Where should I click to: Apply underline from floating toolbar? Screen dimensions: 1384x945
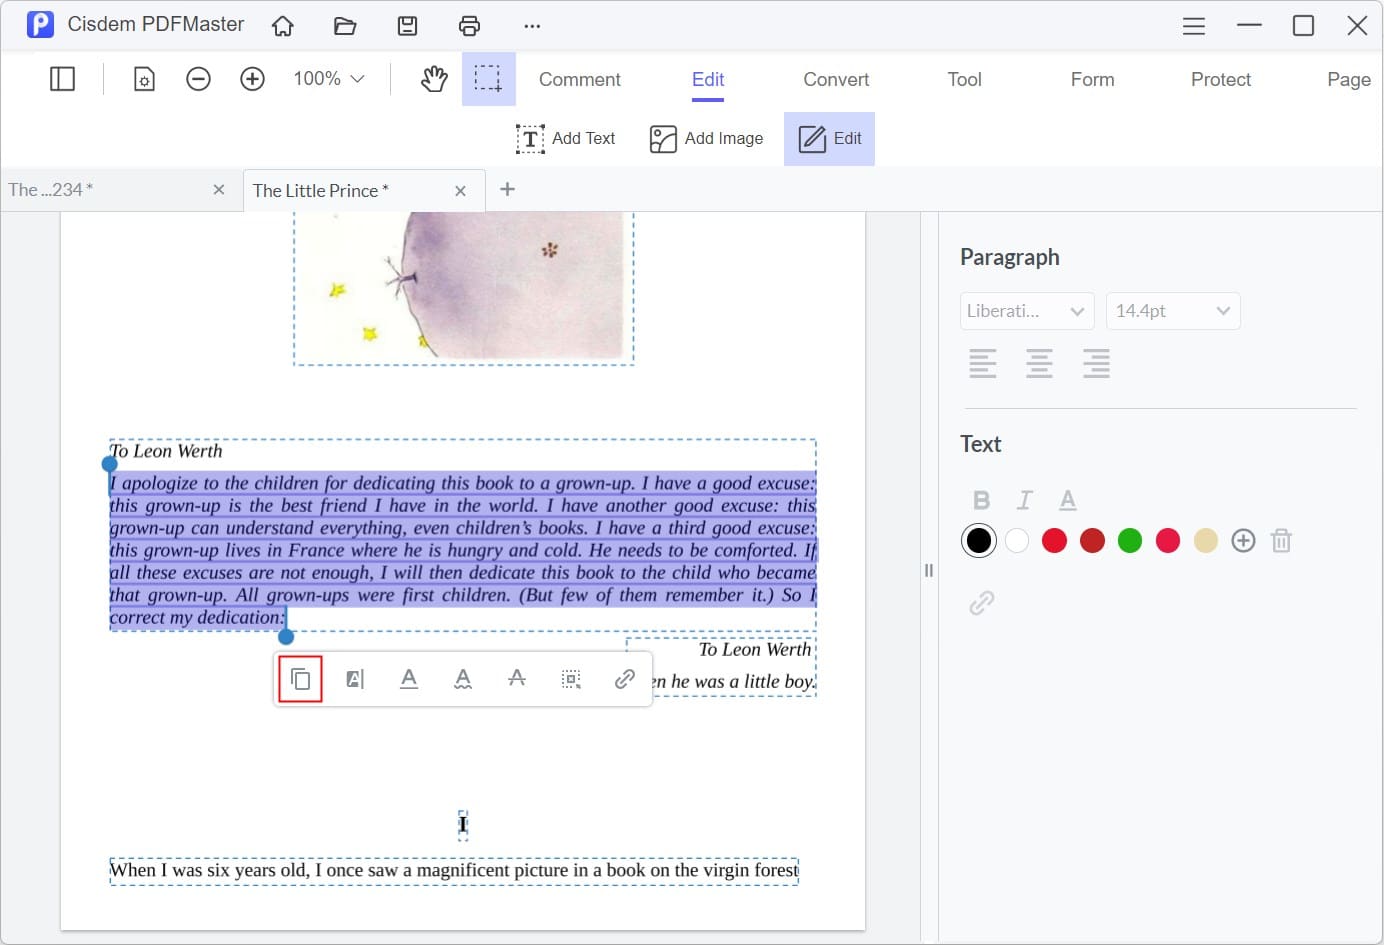pyautogui.click(x=409, y=679)
